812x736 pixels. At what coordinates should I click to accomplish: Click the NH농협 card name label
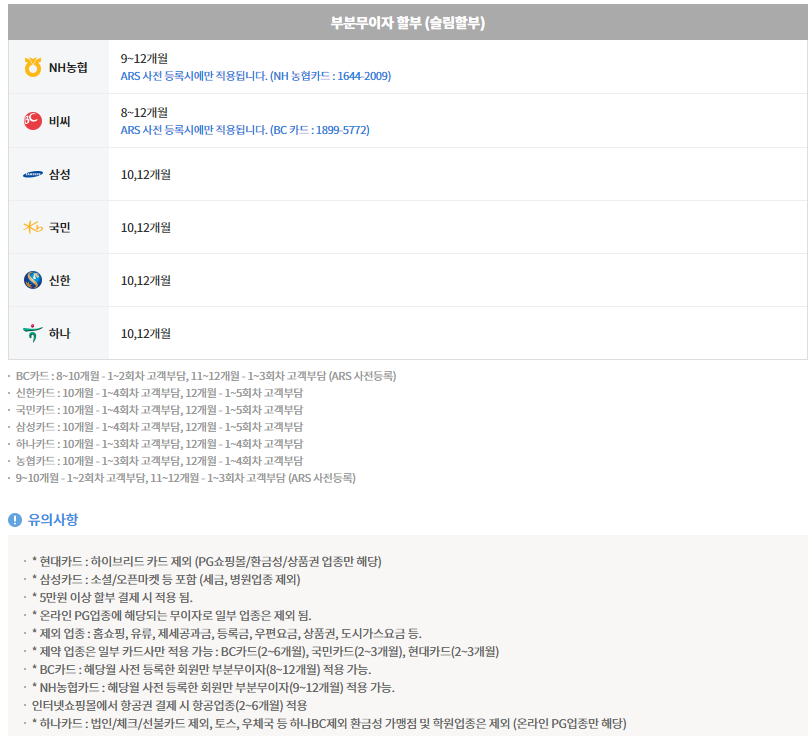coord(68,67)
